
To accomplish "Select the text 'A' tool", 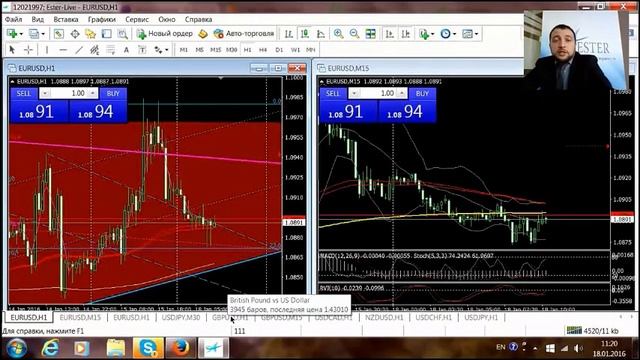I will (126, 50).
